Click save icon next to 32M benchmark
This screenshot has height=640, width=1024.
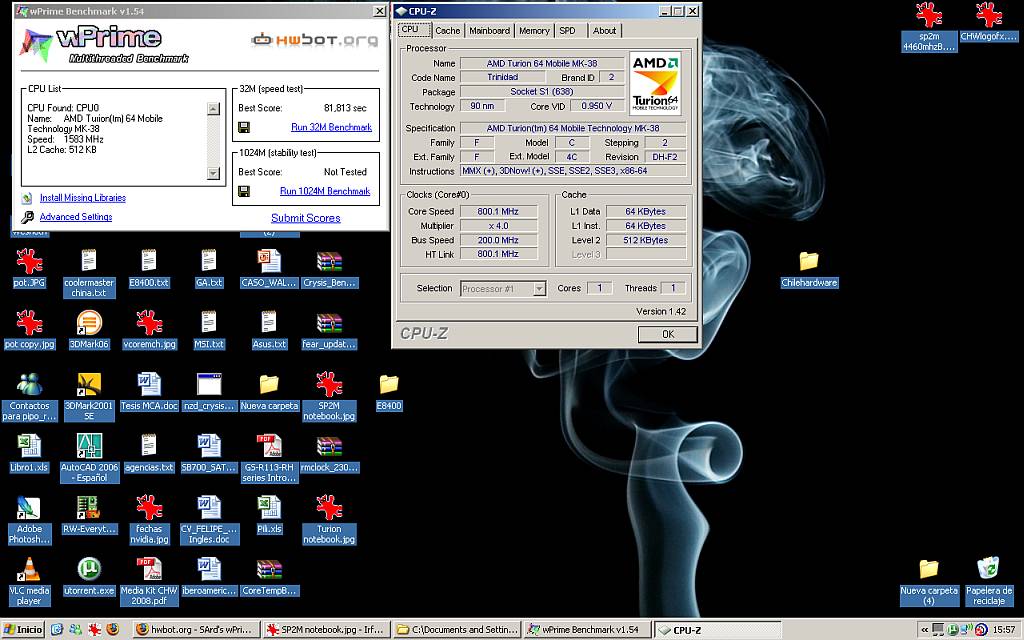244,127
